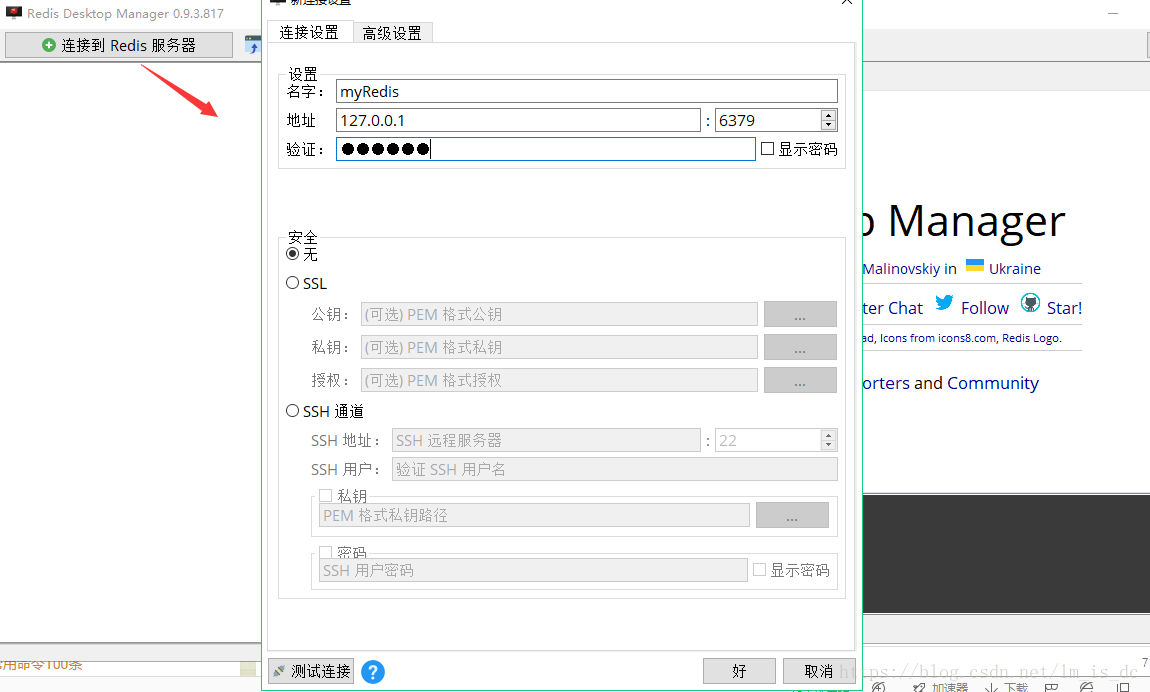Click the 下载 download arrow icon

(x=992, y=688)
